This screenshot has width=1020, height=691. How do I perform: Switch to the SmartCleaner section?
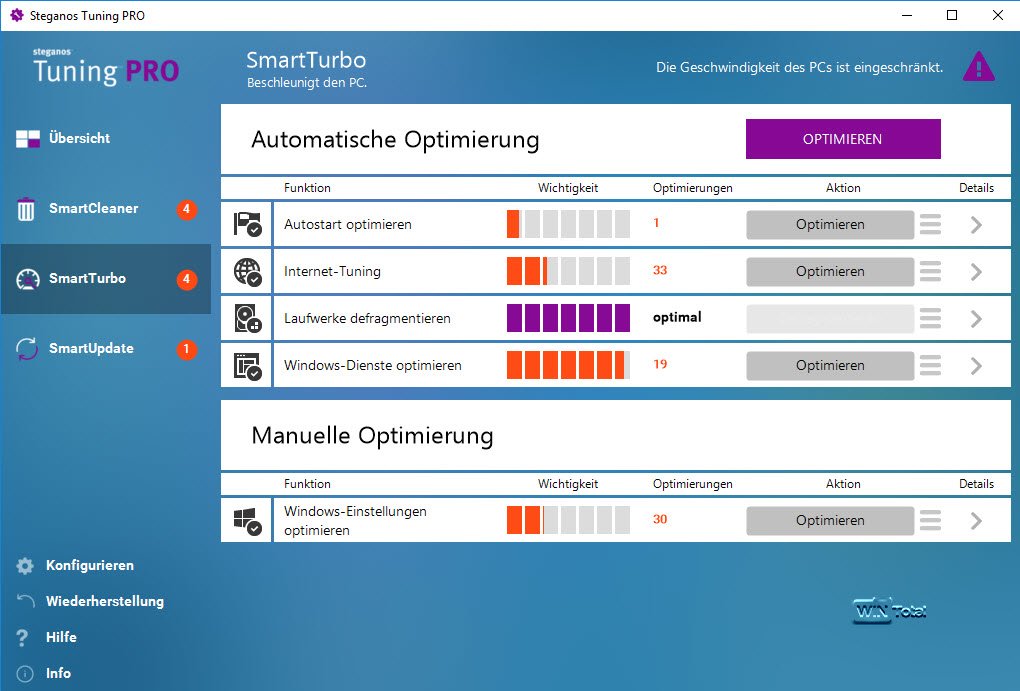coord(105,209)
